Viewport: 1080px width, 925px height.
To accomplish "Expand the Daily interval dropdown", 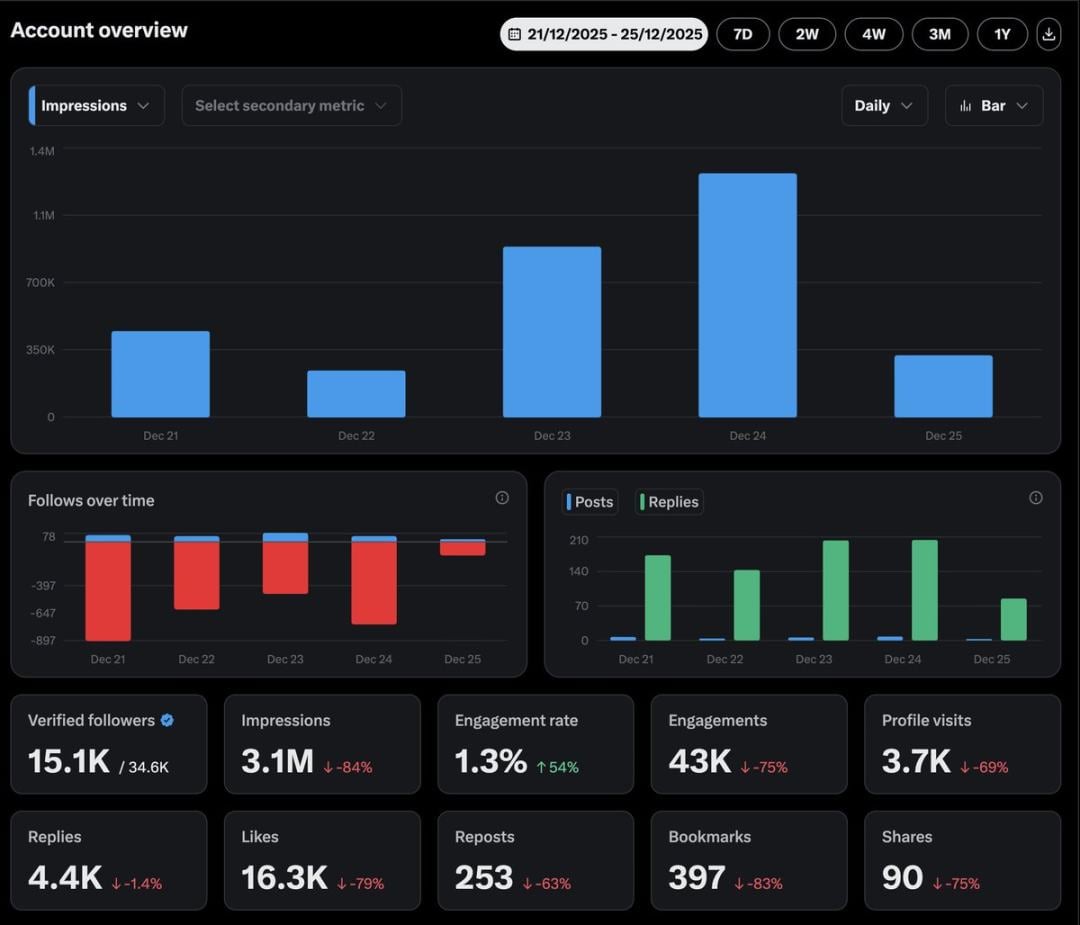I will [884, 106].
